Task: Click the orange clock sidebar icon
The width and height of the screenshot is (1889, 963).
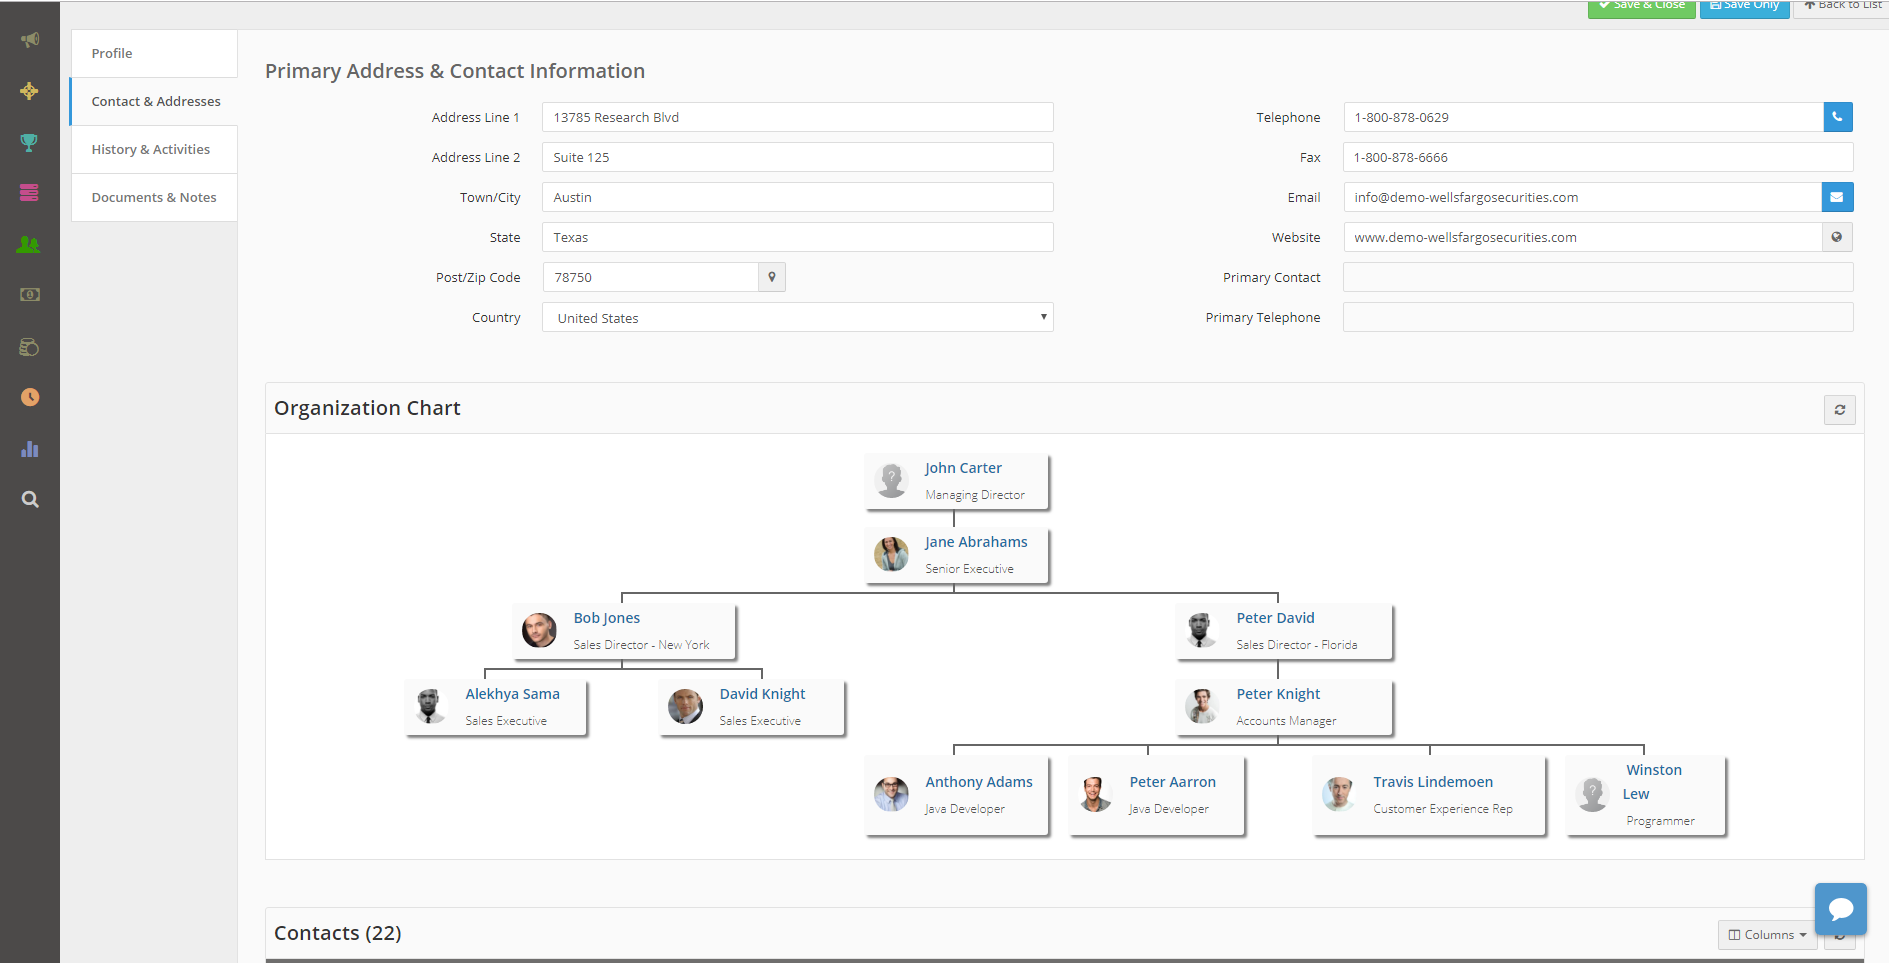Action: click(x=30, y=397)
